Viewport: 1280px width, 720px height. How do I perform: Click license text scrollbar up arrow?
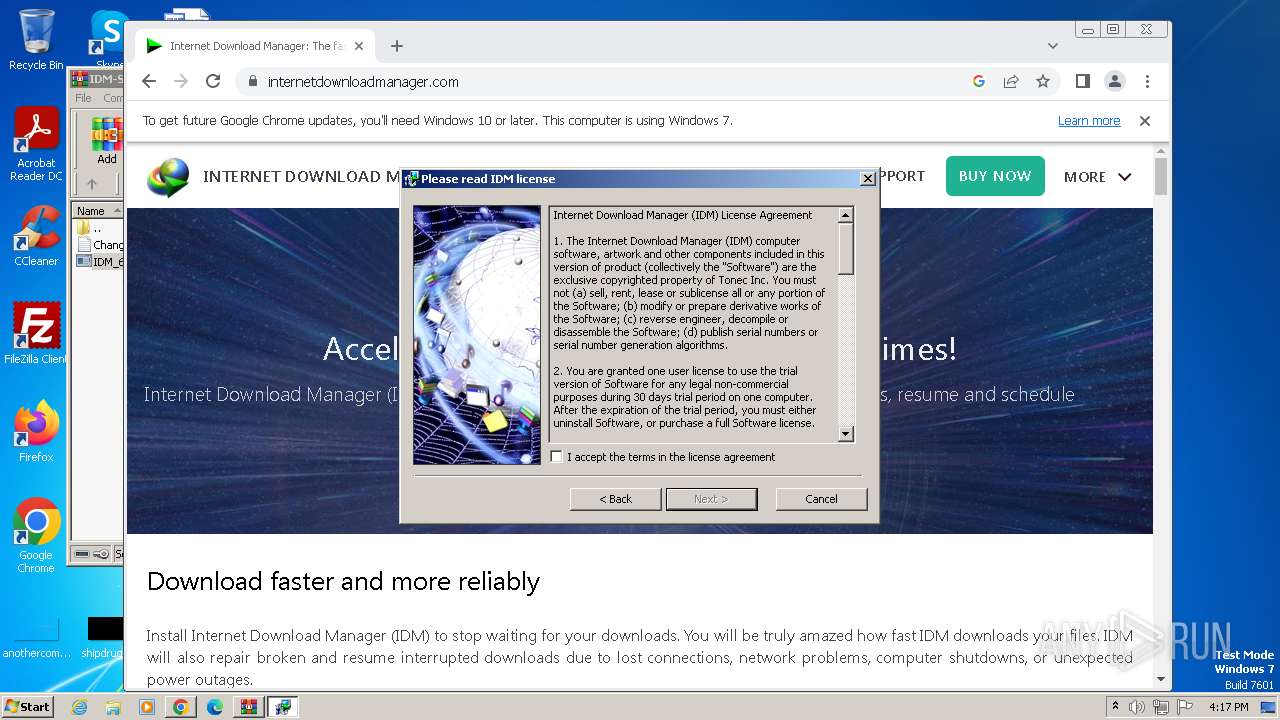(846, 215)
